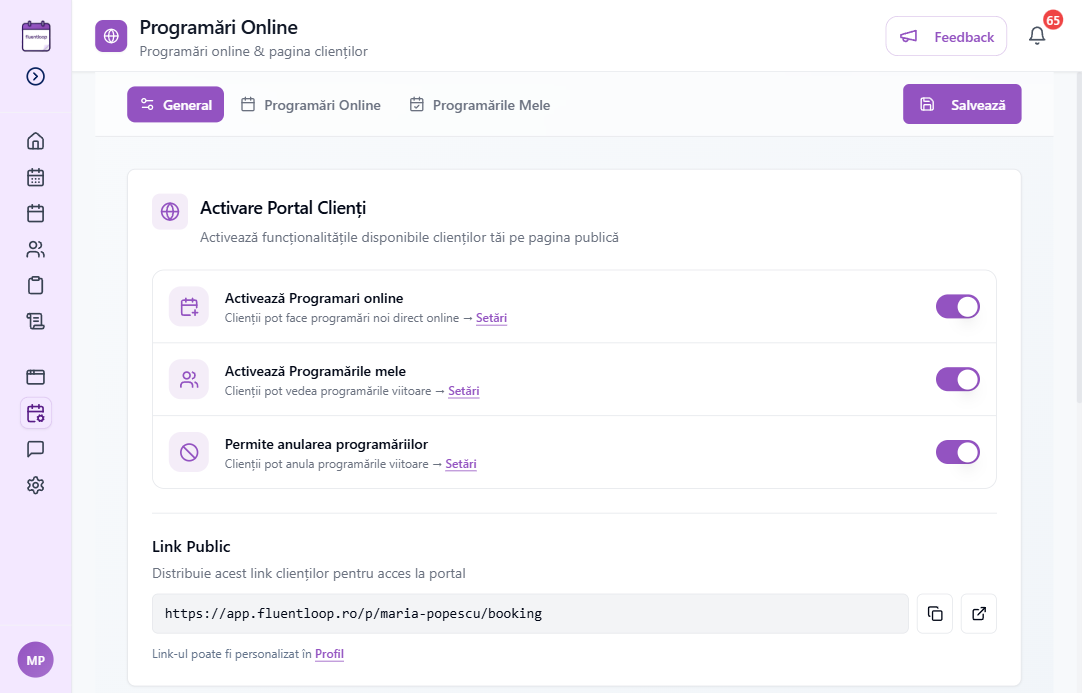Click the Feedback button
The width and height of the screenshot is (1082, 693).
[x=946, y=36]
